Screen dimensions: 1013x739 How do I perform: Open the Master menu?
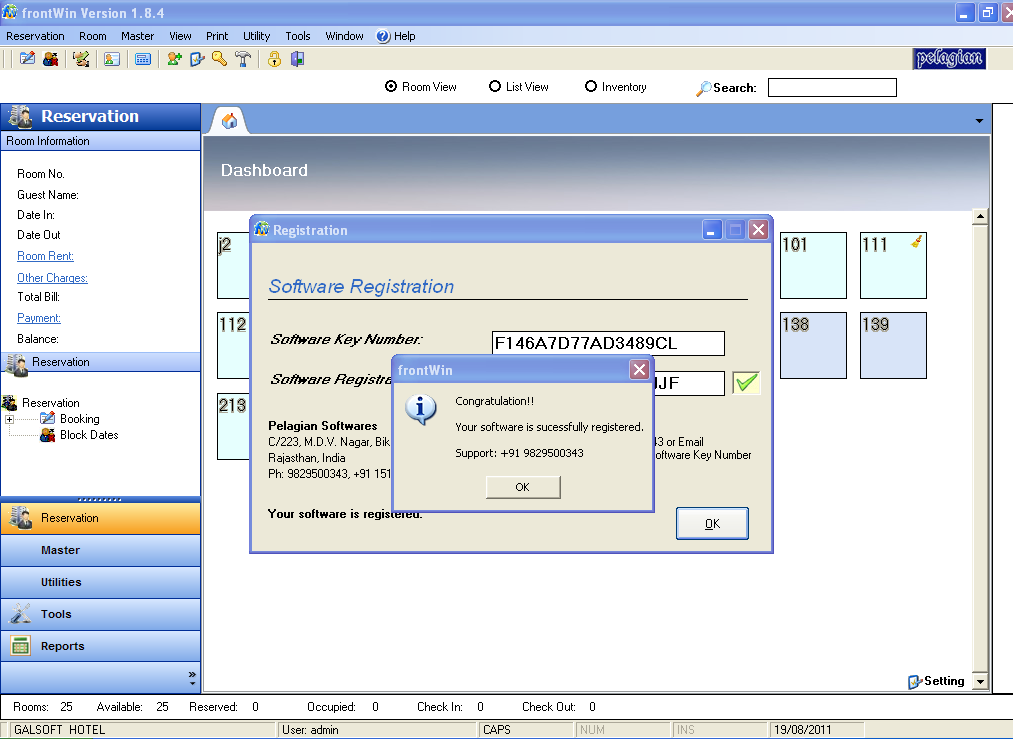138,36
